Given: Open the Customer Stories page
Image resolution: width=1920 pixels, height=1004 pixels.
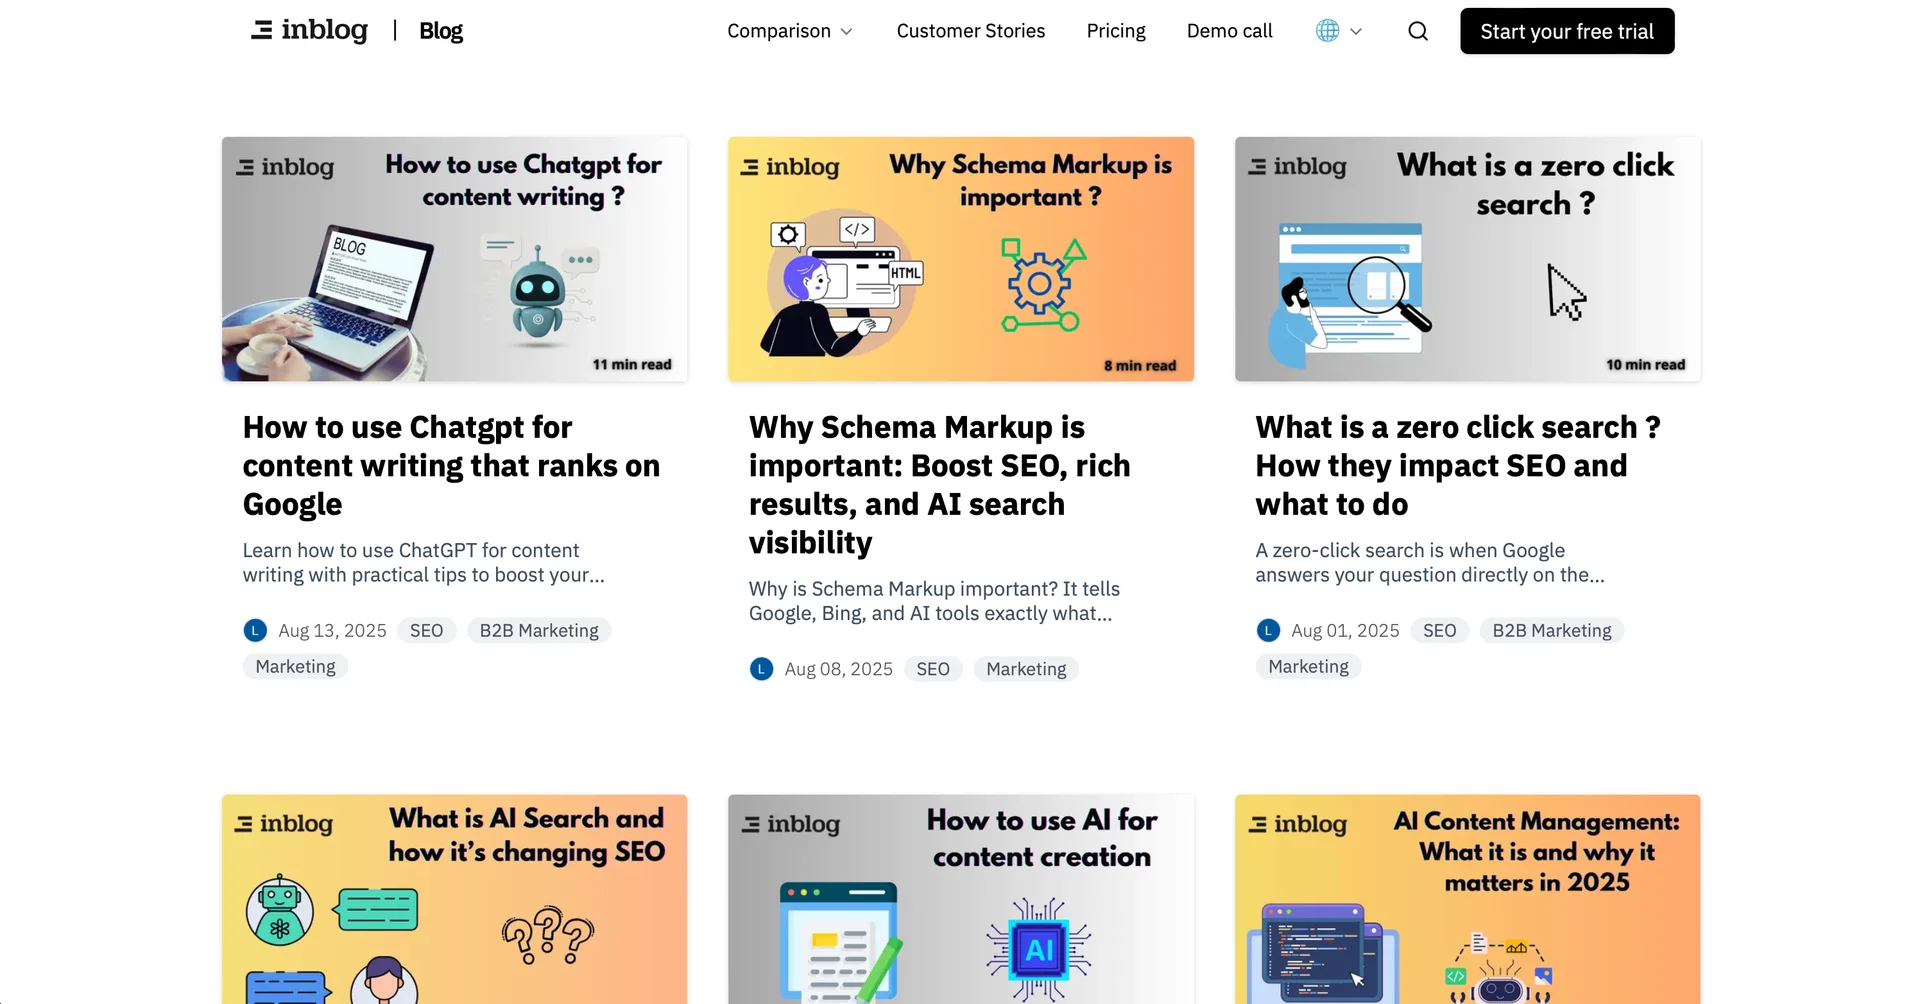Looking at the screenshot, I should click(x=970, y=31).
